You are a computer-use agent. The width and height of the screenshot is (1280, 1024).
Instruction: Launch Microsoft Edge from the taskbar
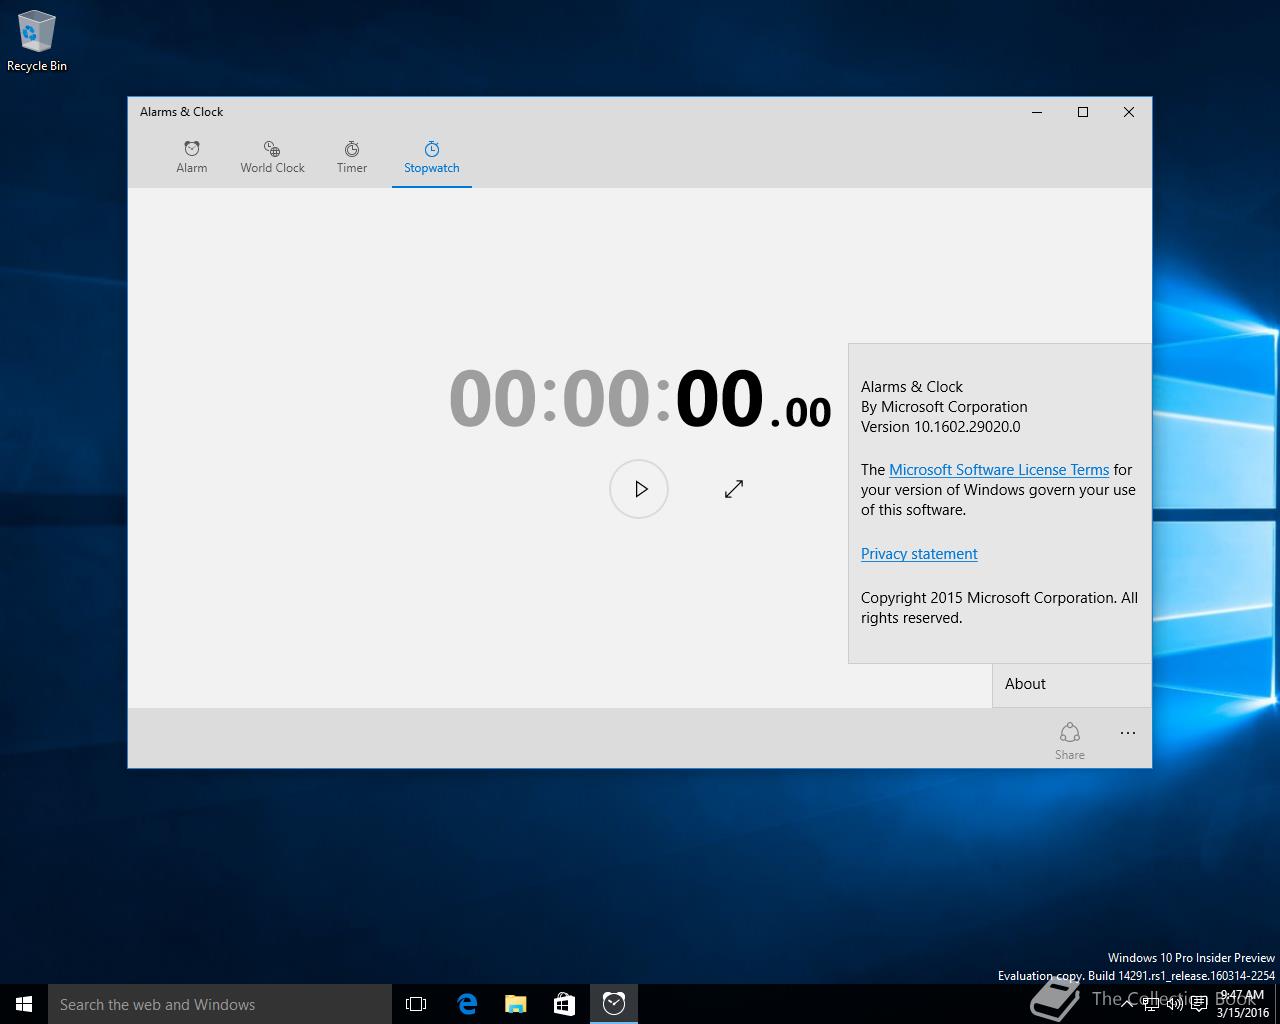tap(466, 1004)
